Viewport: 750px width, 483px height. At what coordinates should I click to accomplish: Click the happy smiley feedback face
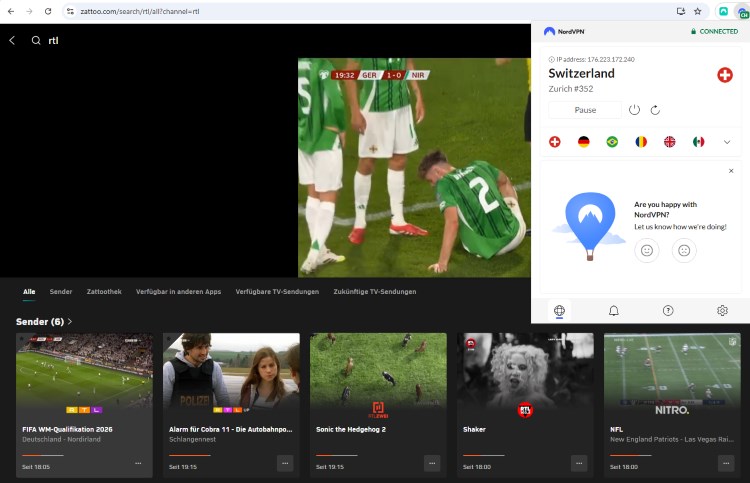(x=647, y=250)
